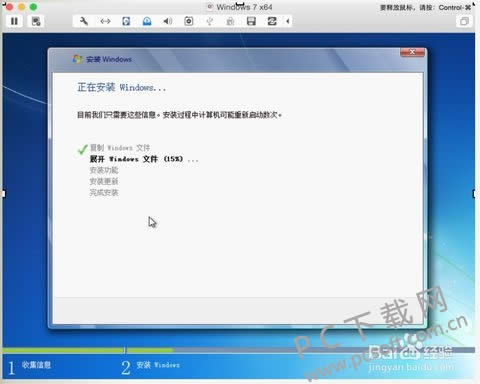Click the snapshot icon beside the pause button
The height and width of the screenshot is (384, 480).
point(36,21)
